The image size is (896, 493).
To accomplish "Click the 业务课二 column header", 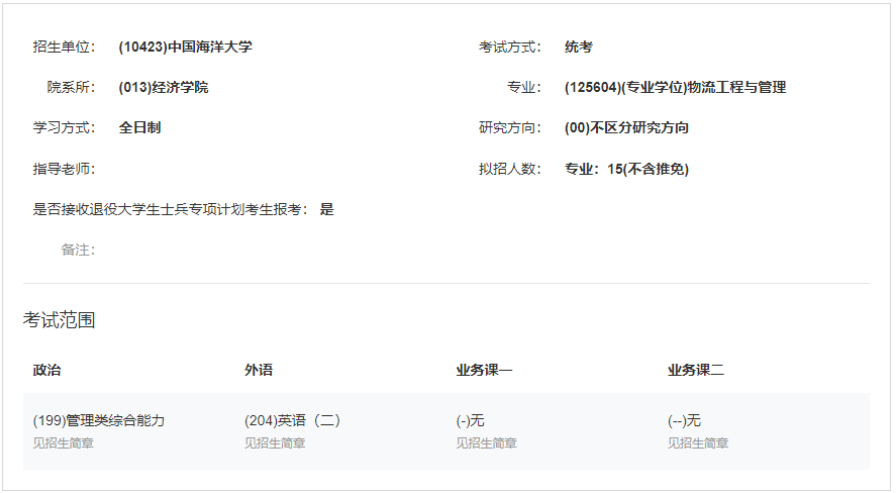I will coord(696,370).
